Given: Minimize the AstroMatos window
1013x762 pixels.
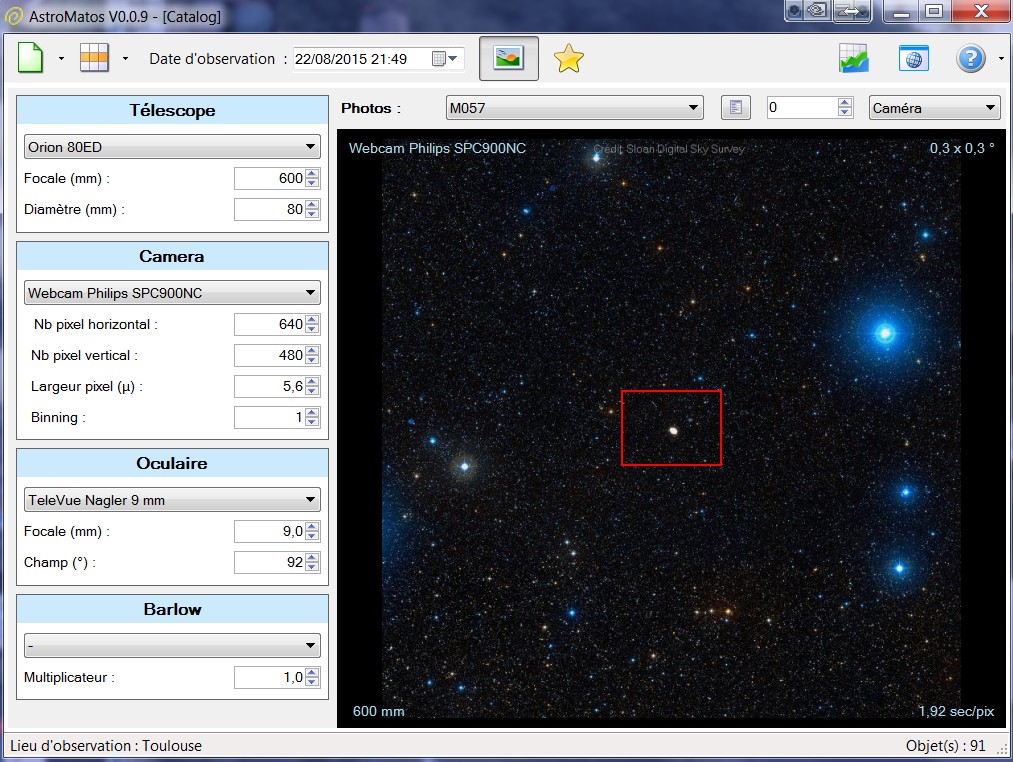Looking at the screenshot, I should pyautogui.click(x=901, y=11).
